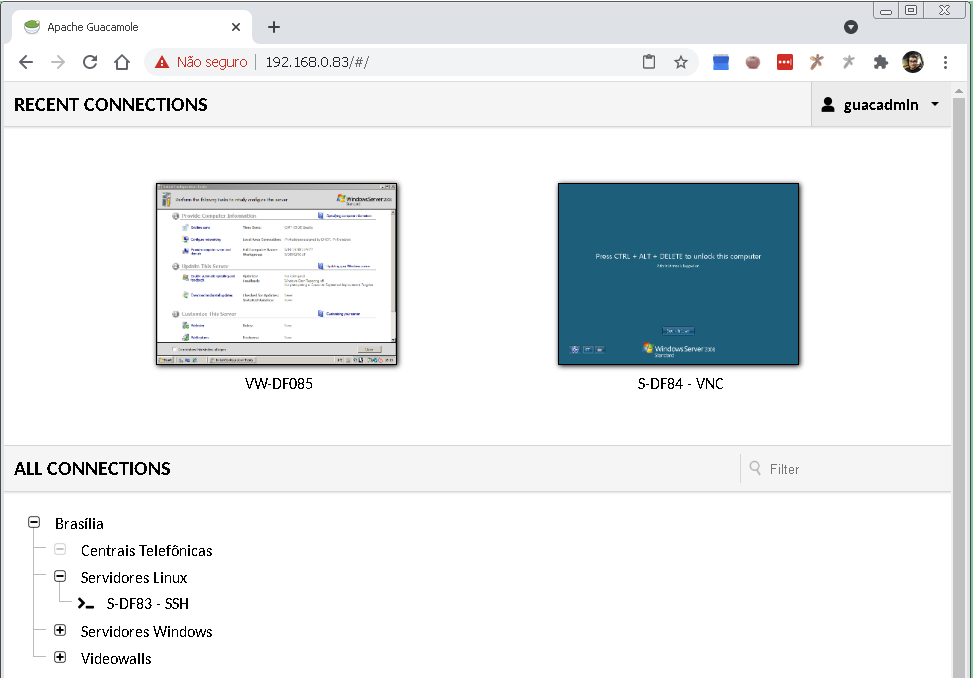Screen dimensions: 973x678
Task: Click the dark circular dropdown icon on tab strip
Action: click(x=851, y=27)
